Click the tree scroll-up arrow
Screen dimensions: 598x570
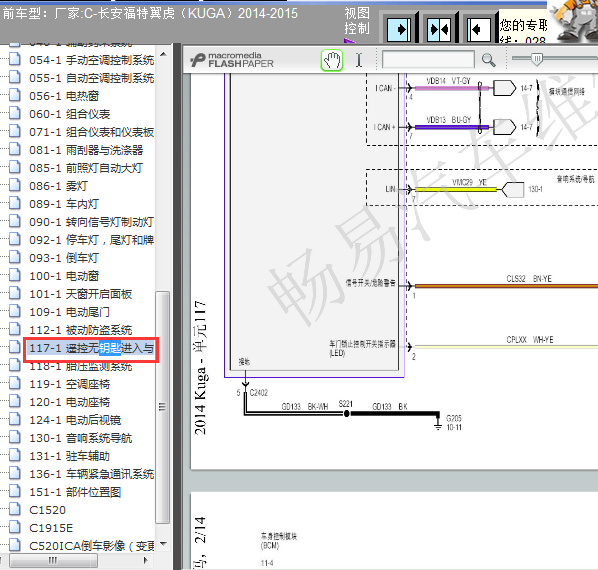click(x=163, y=54)
